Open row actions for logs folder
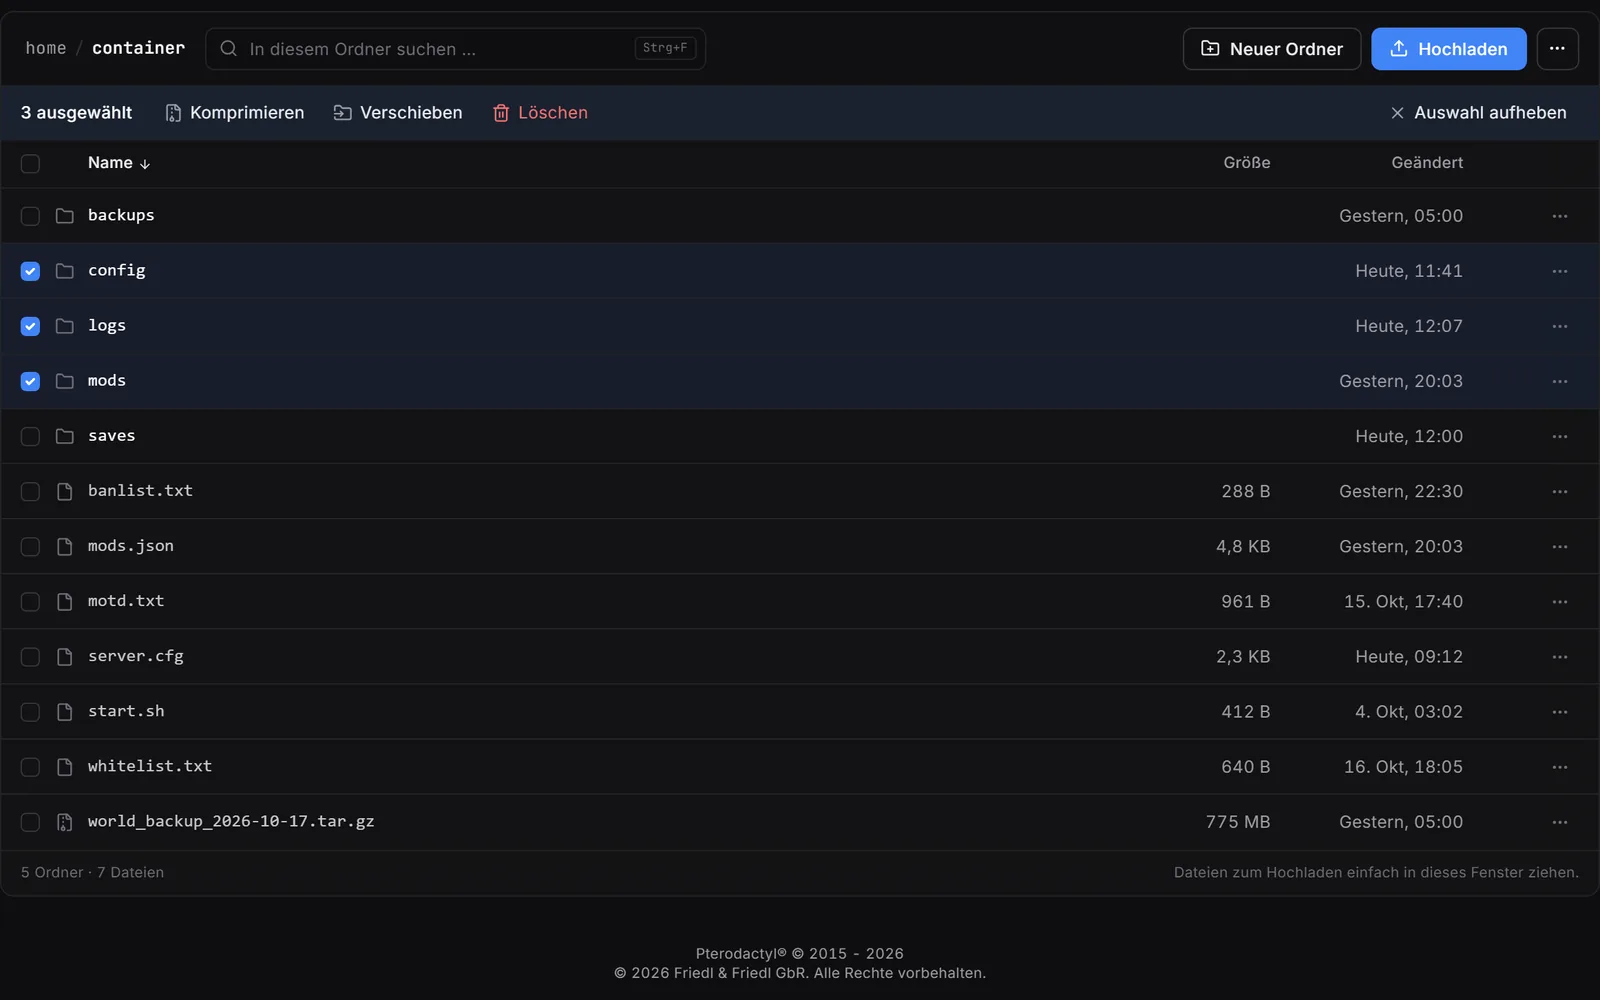 pyautogui.click(x=1560, y=326)
